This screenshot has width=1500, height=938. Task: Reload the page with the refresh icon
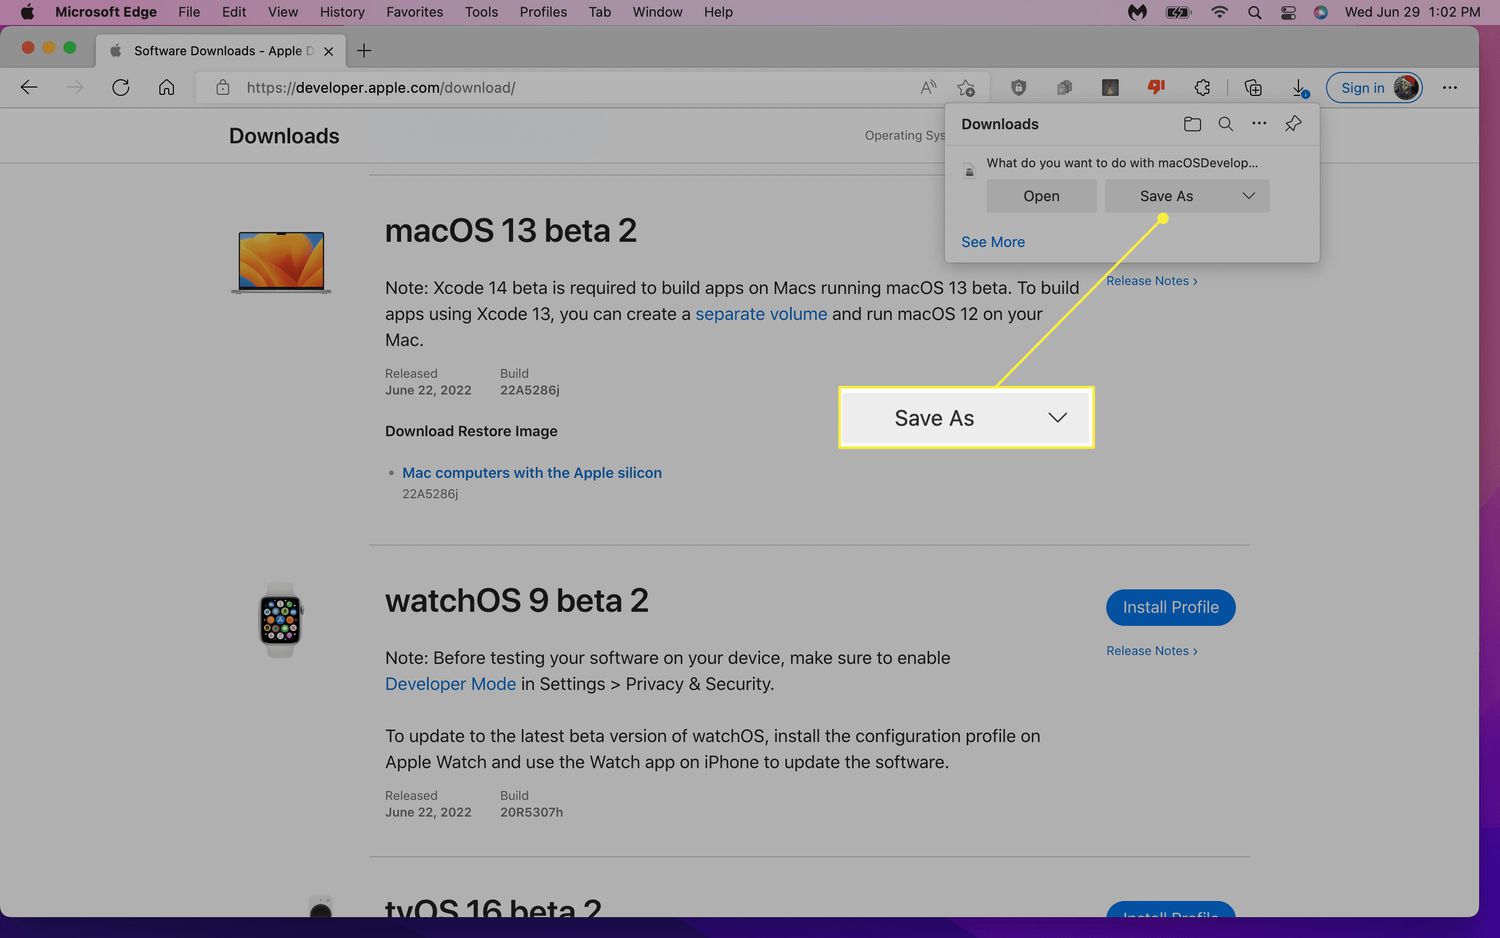pyautogui.click(x=121, y=88)
